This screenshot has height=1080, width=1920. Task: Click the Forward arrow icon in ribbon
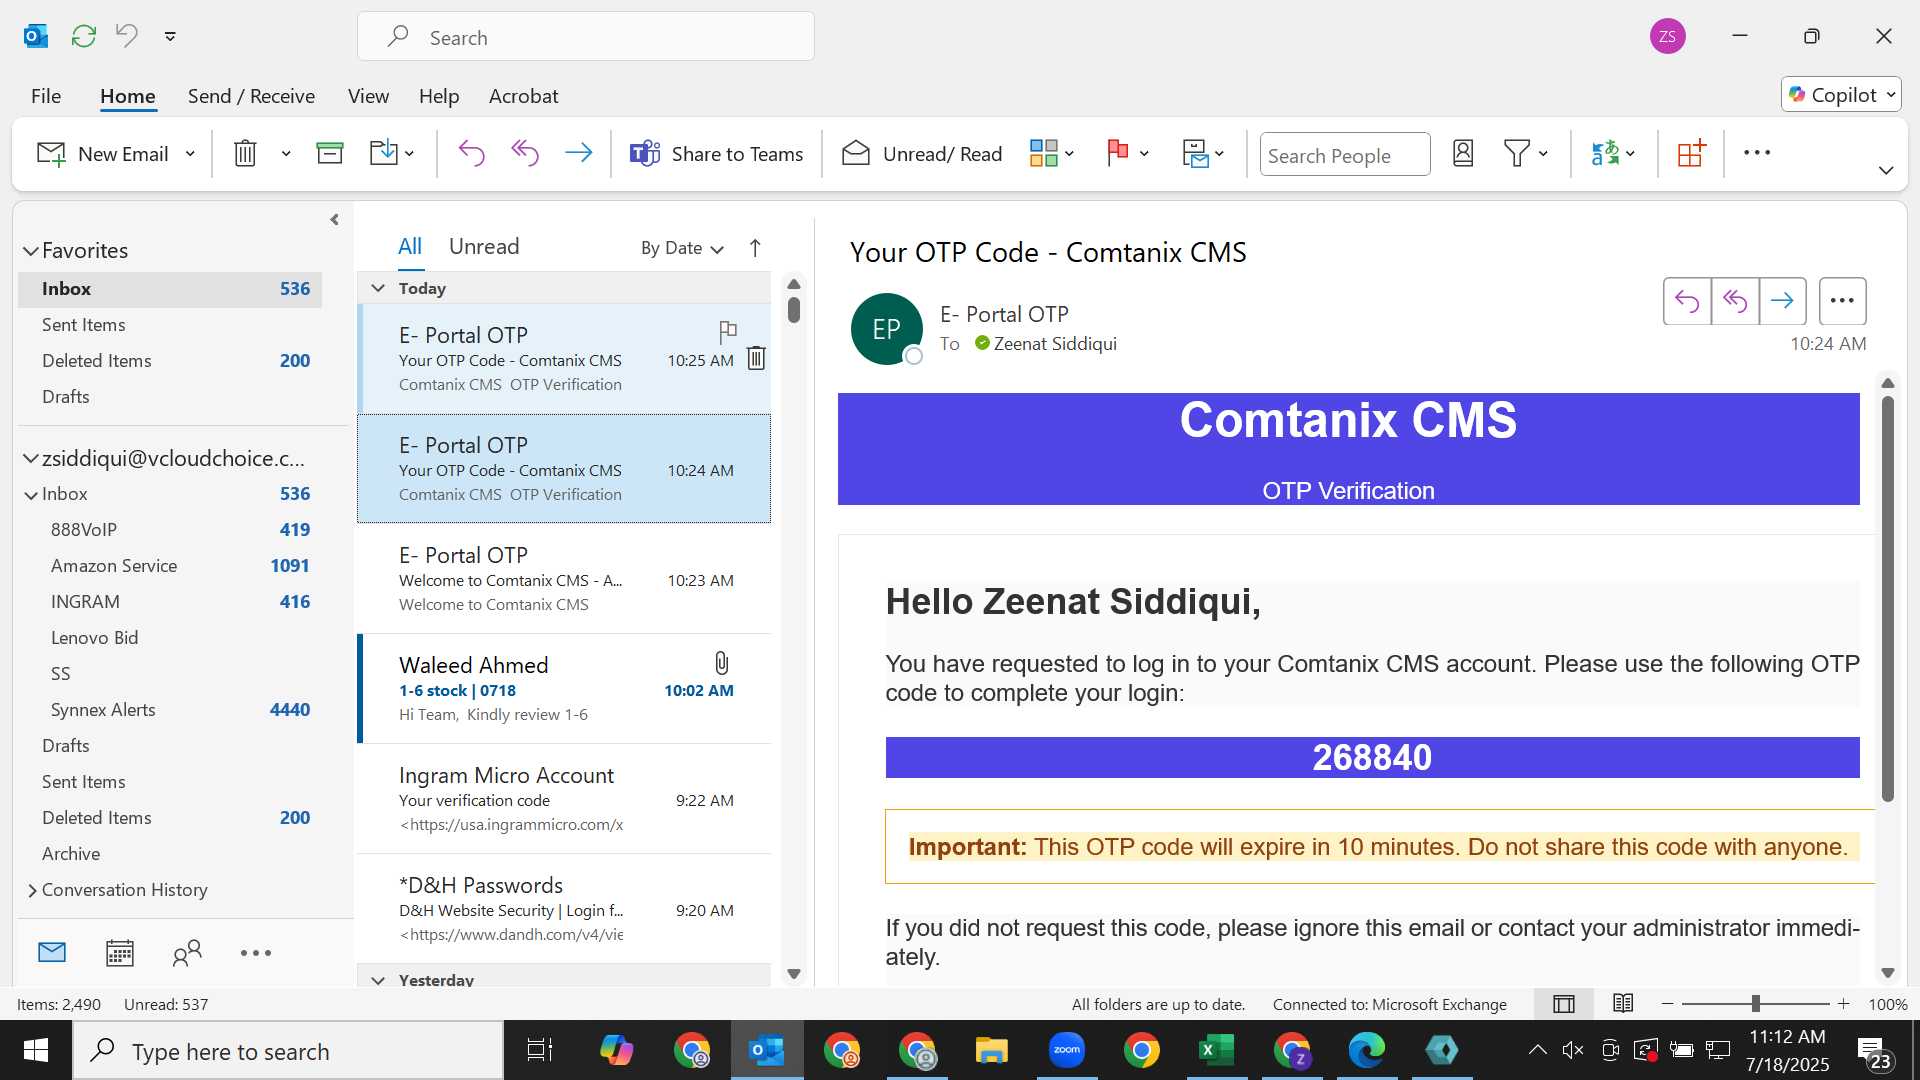point(579,153)
